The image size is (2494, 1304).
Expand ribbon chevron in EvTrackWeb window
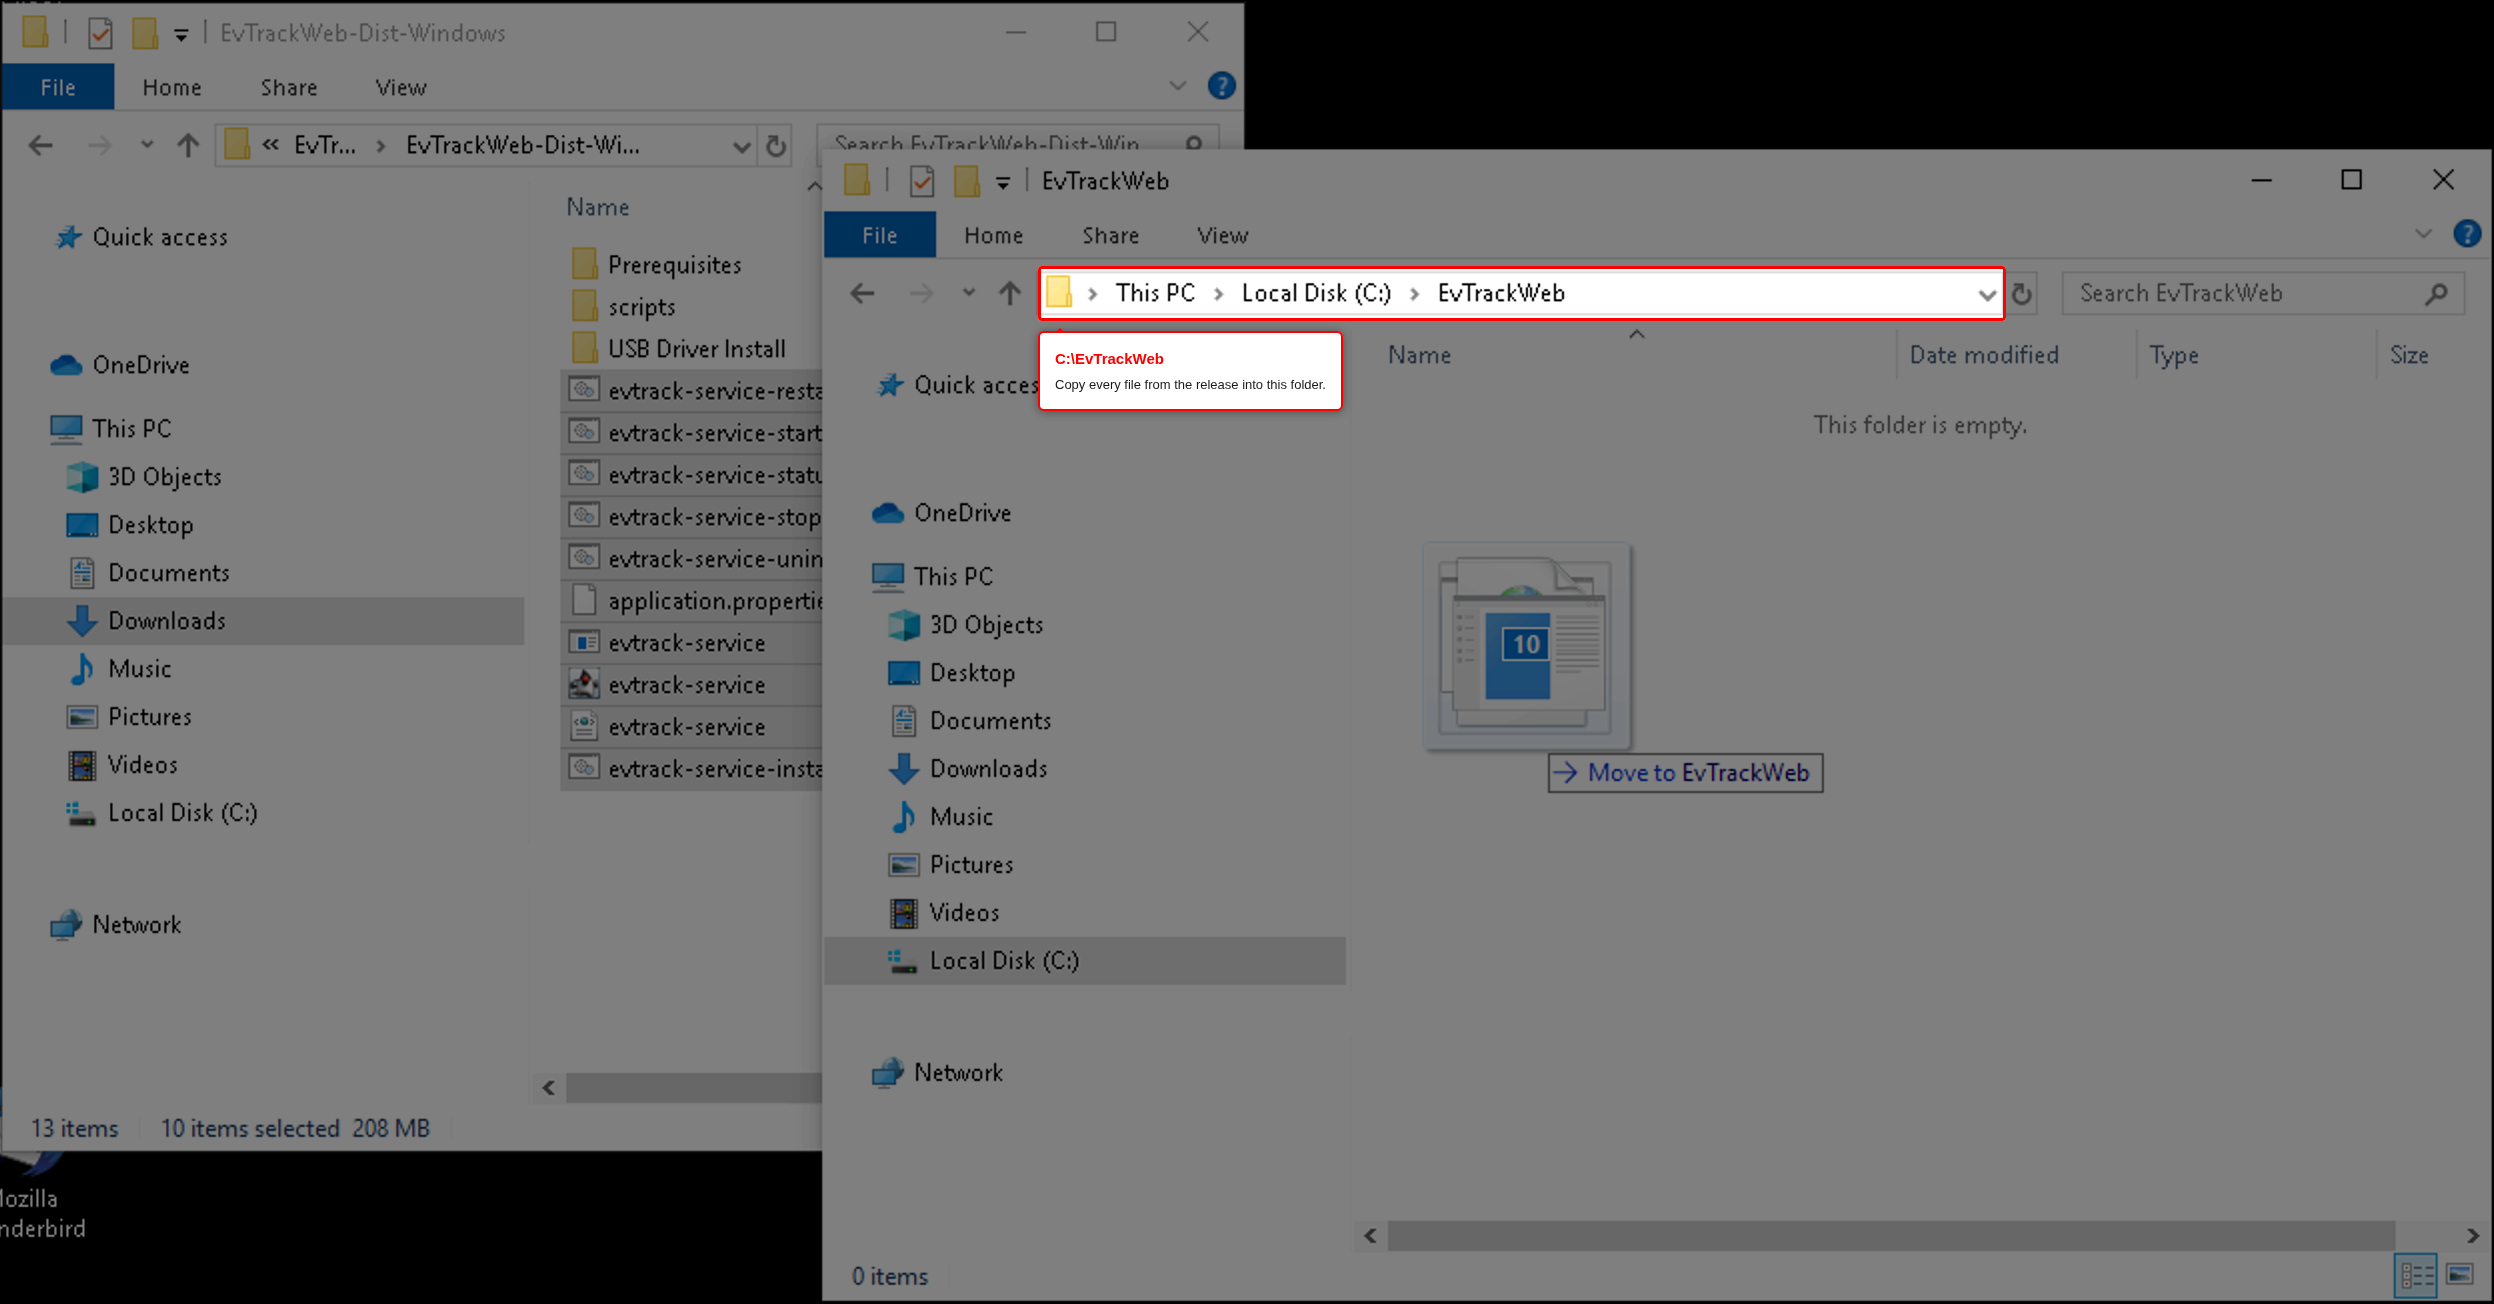(x=2423, y=234)
